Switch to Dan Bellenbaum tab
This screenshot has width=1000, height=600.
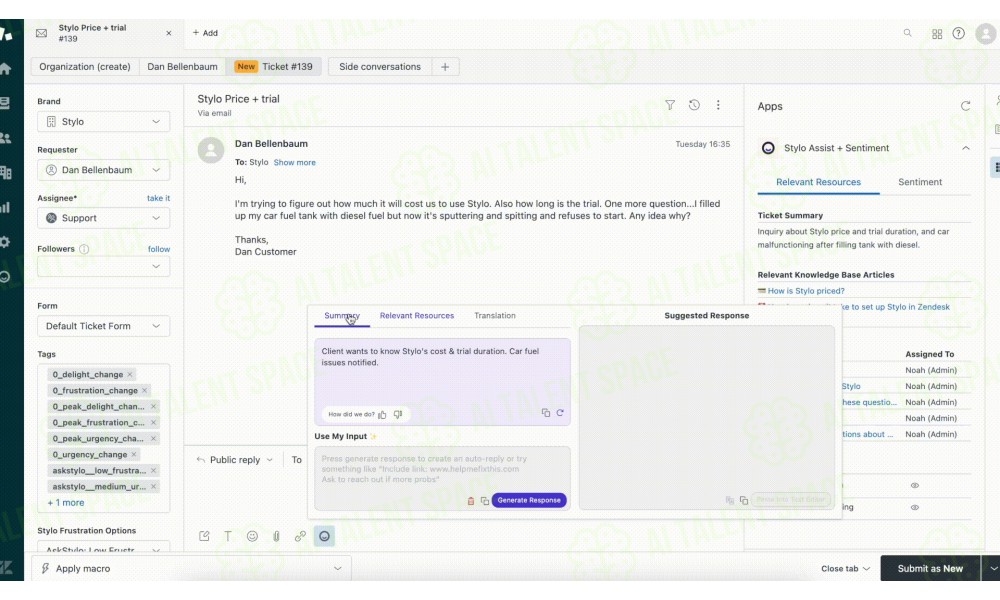[182, 67]
